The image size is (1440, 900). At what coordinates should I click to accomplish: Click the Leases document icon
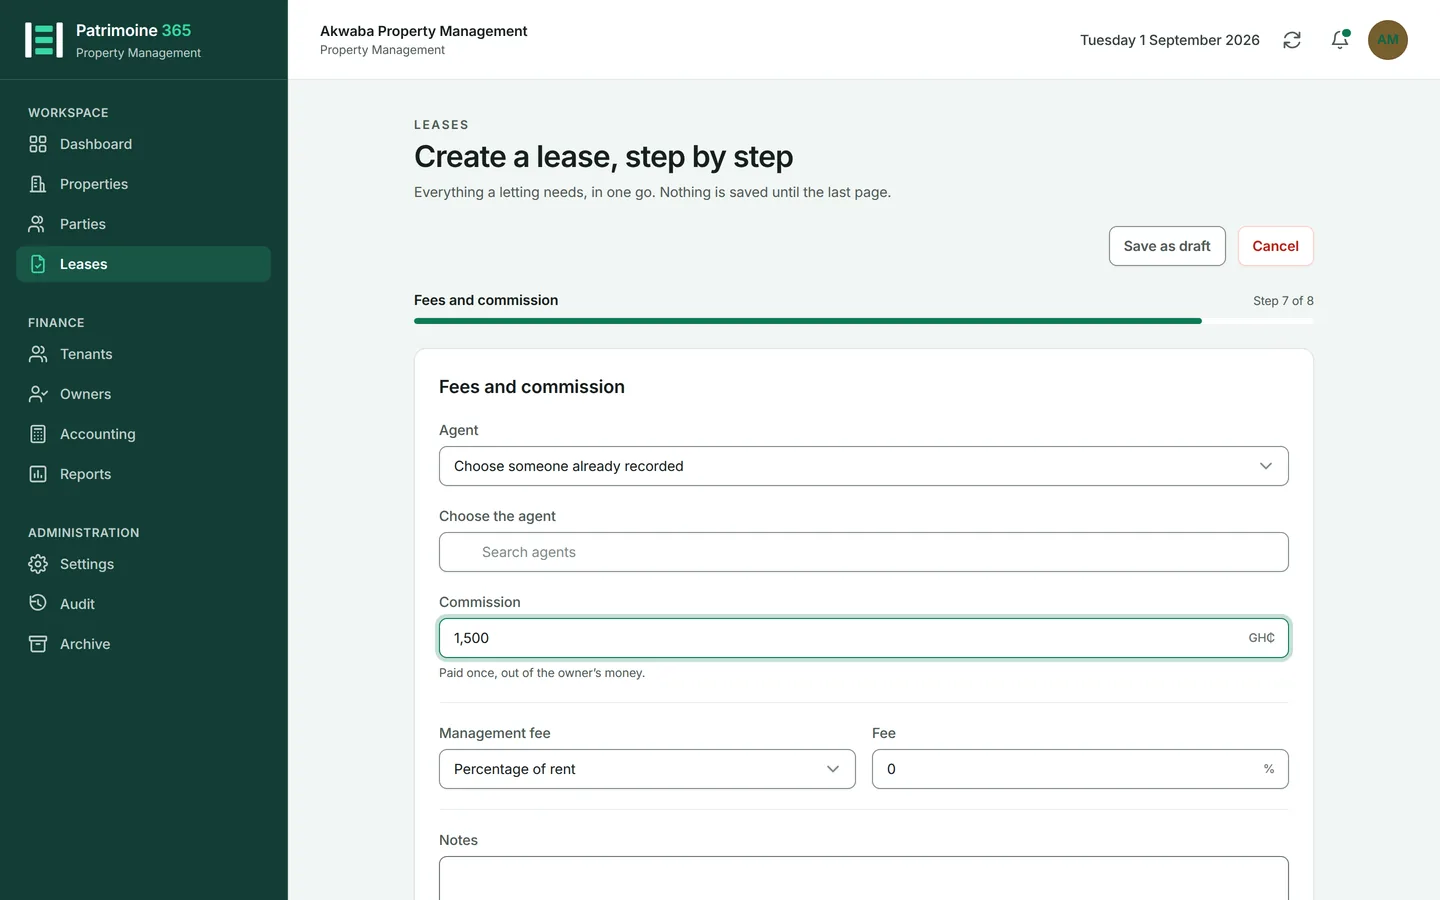38,264
